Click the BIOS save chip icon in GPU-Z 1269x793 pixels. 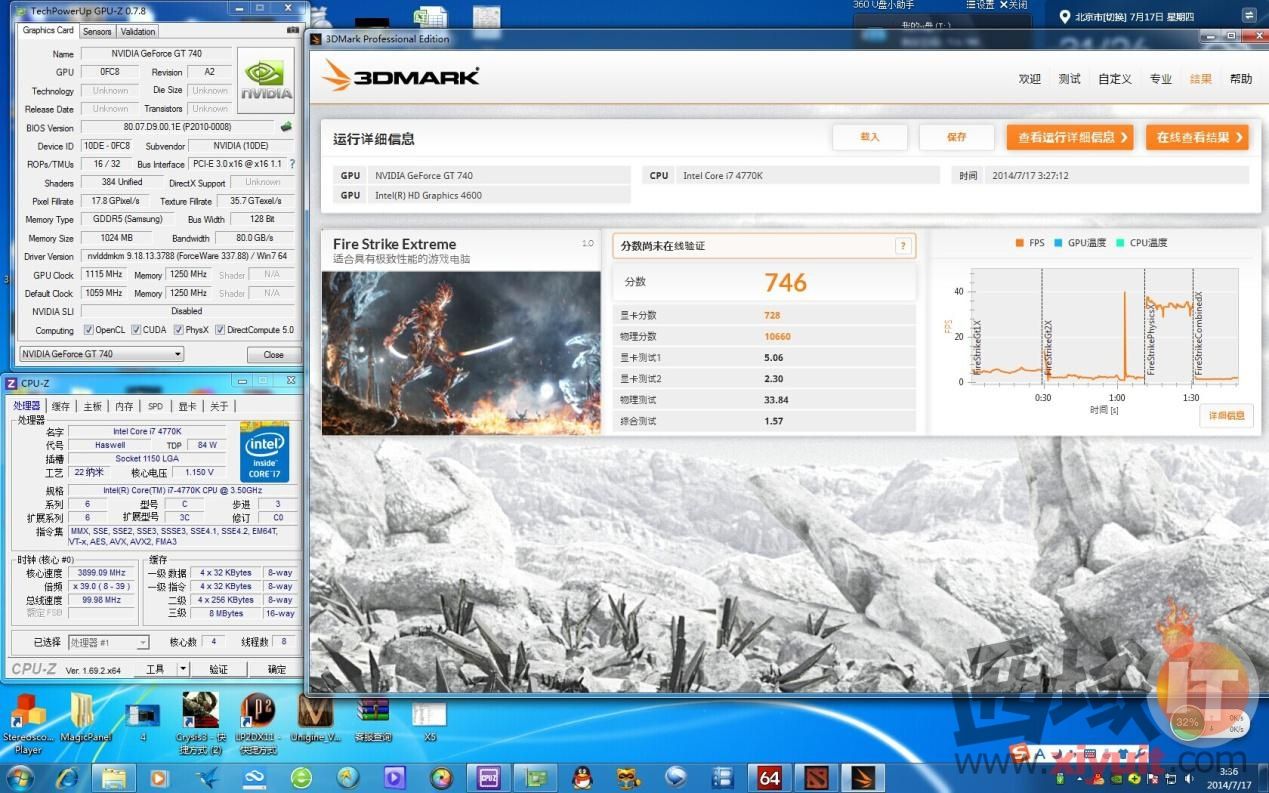[286, 127]
